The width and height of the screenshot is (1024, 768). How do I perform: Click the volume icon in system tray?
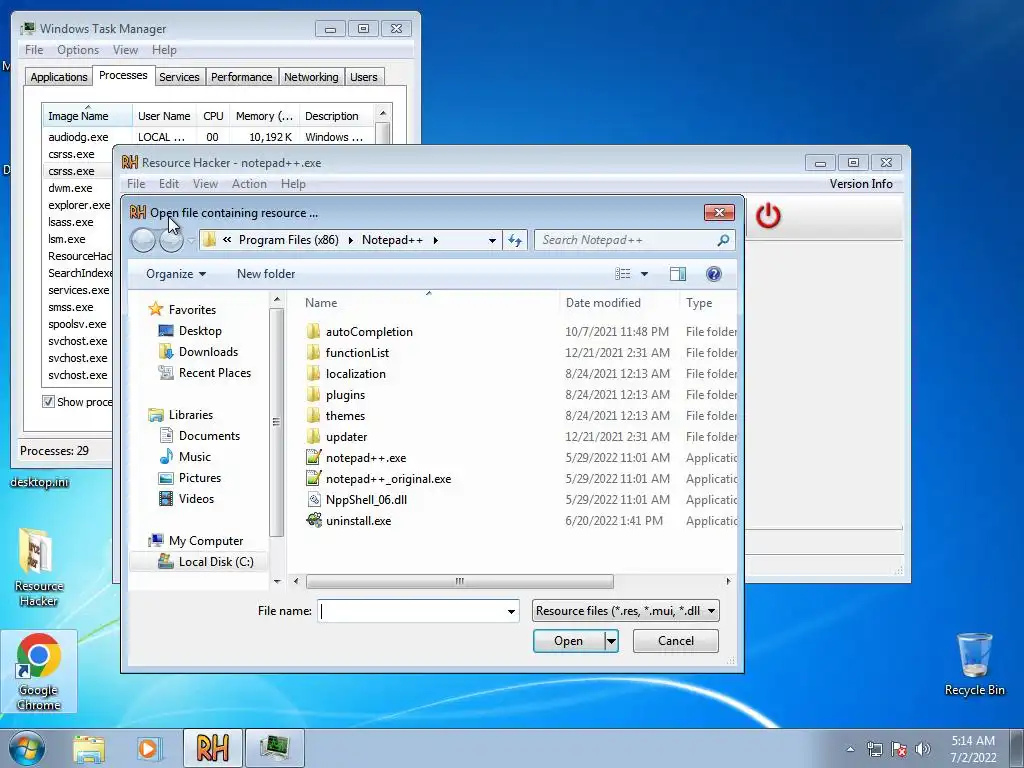tap(923, 749)
